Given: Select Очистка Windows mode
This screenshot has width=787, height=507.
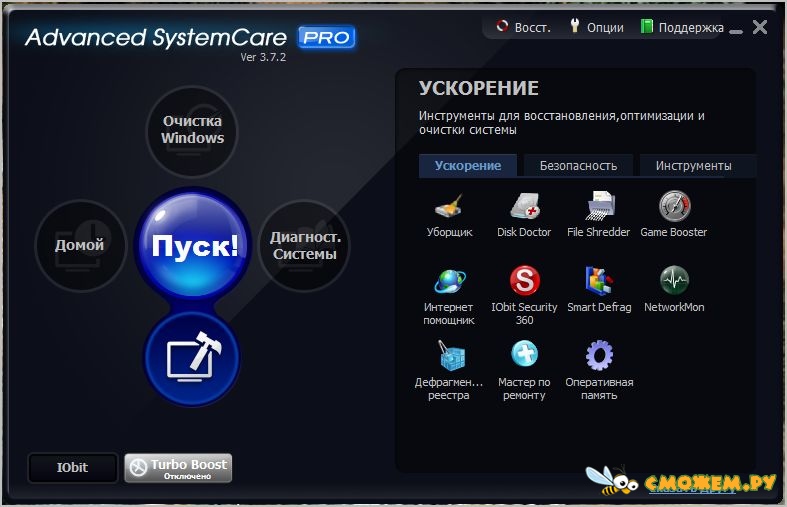Looking at the screenshot, I should [x=193, y=131].
